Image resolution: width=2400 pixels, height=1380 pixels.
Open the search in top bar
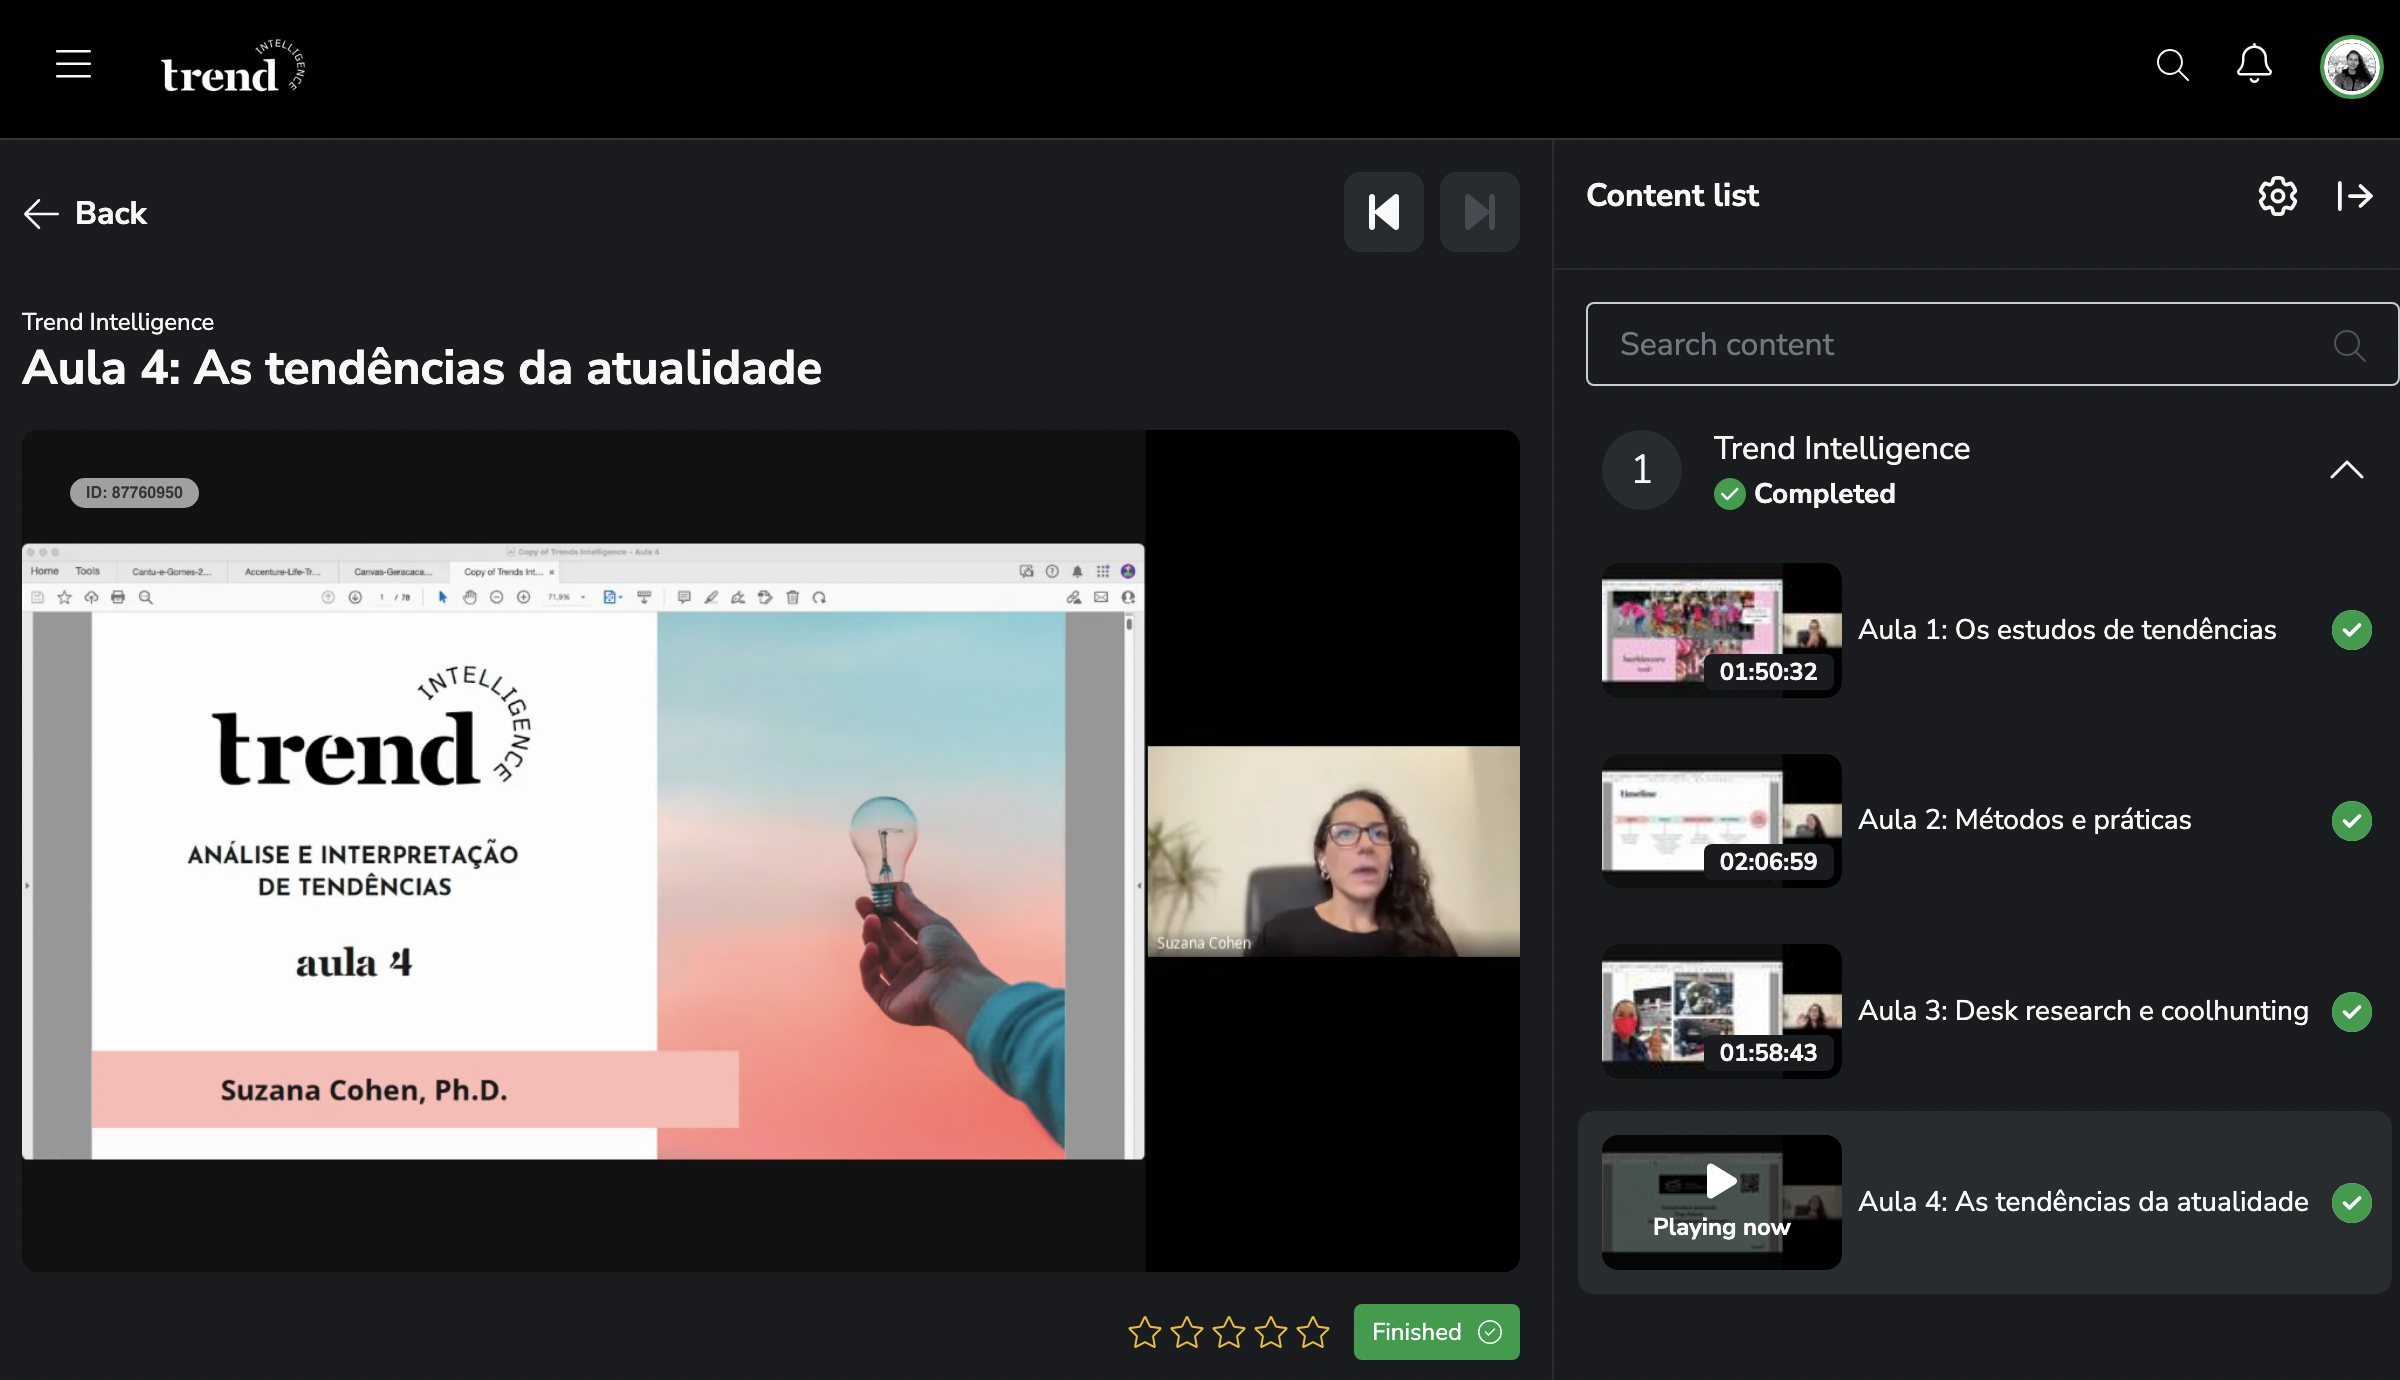click(2172, 65)
